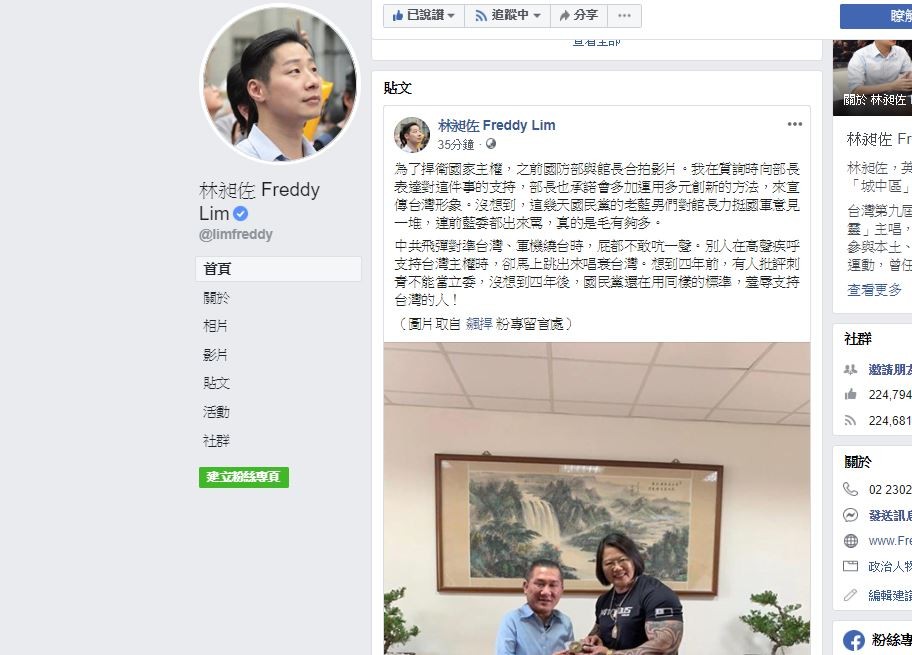Click the 分享 share button
Viewport: 912px width, 655px height.
(x=579, y=16)
